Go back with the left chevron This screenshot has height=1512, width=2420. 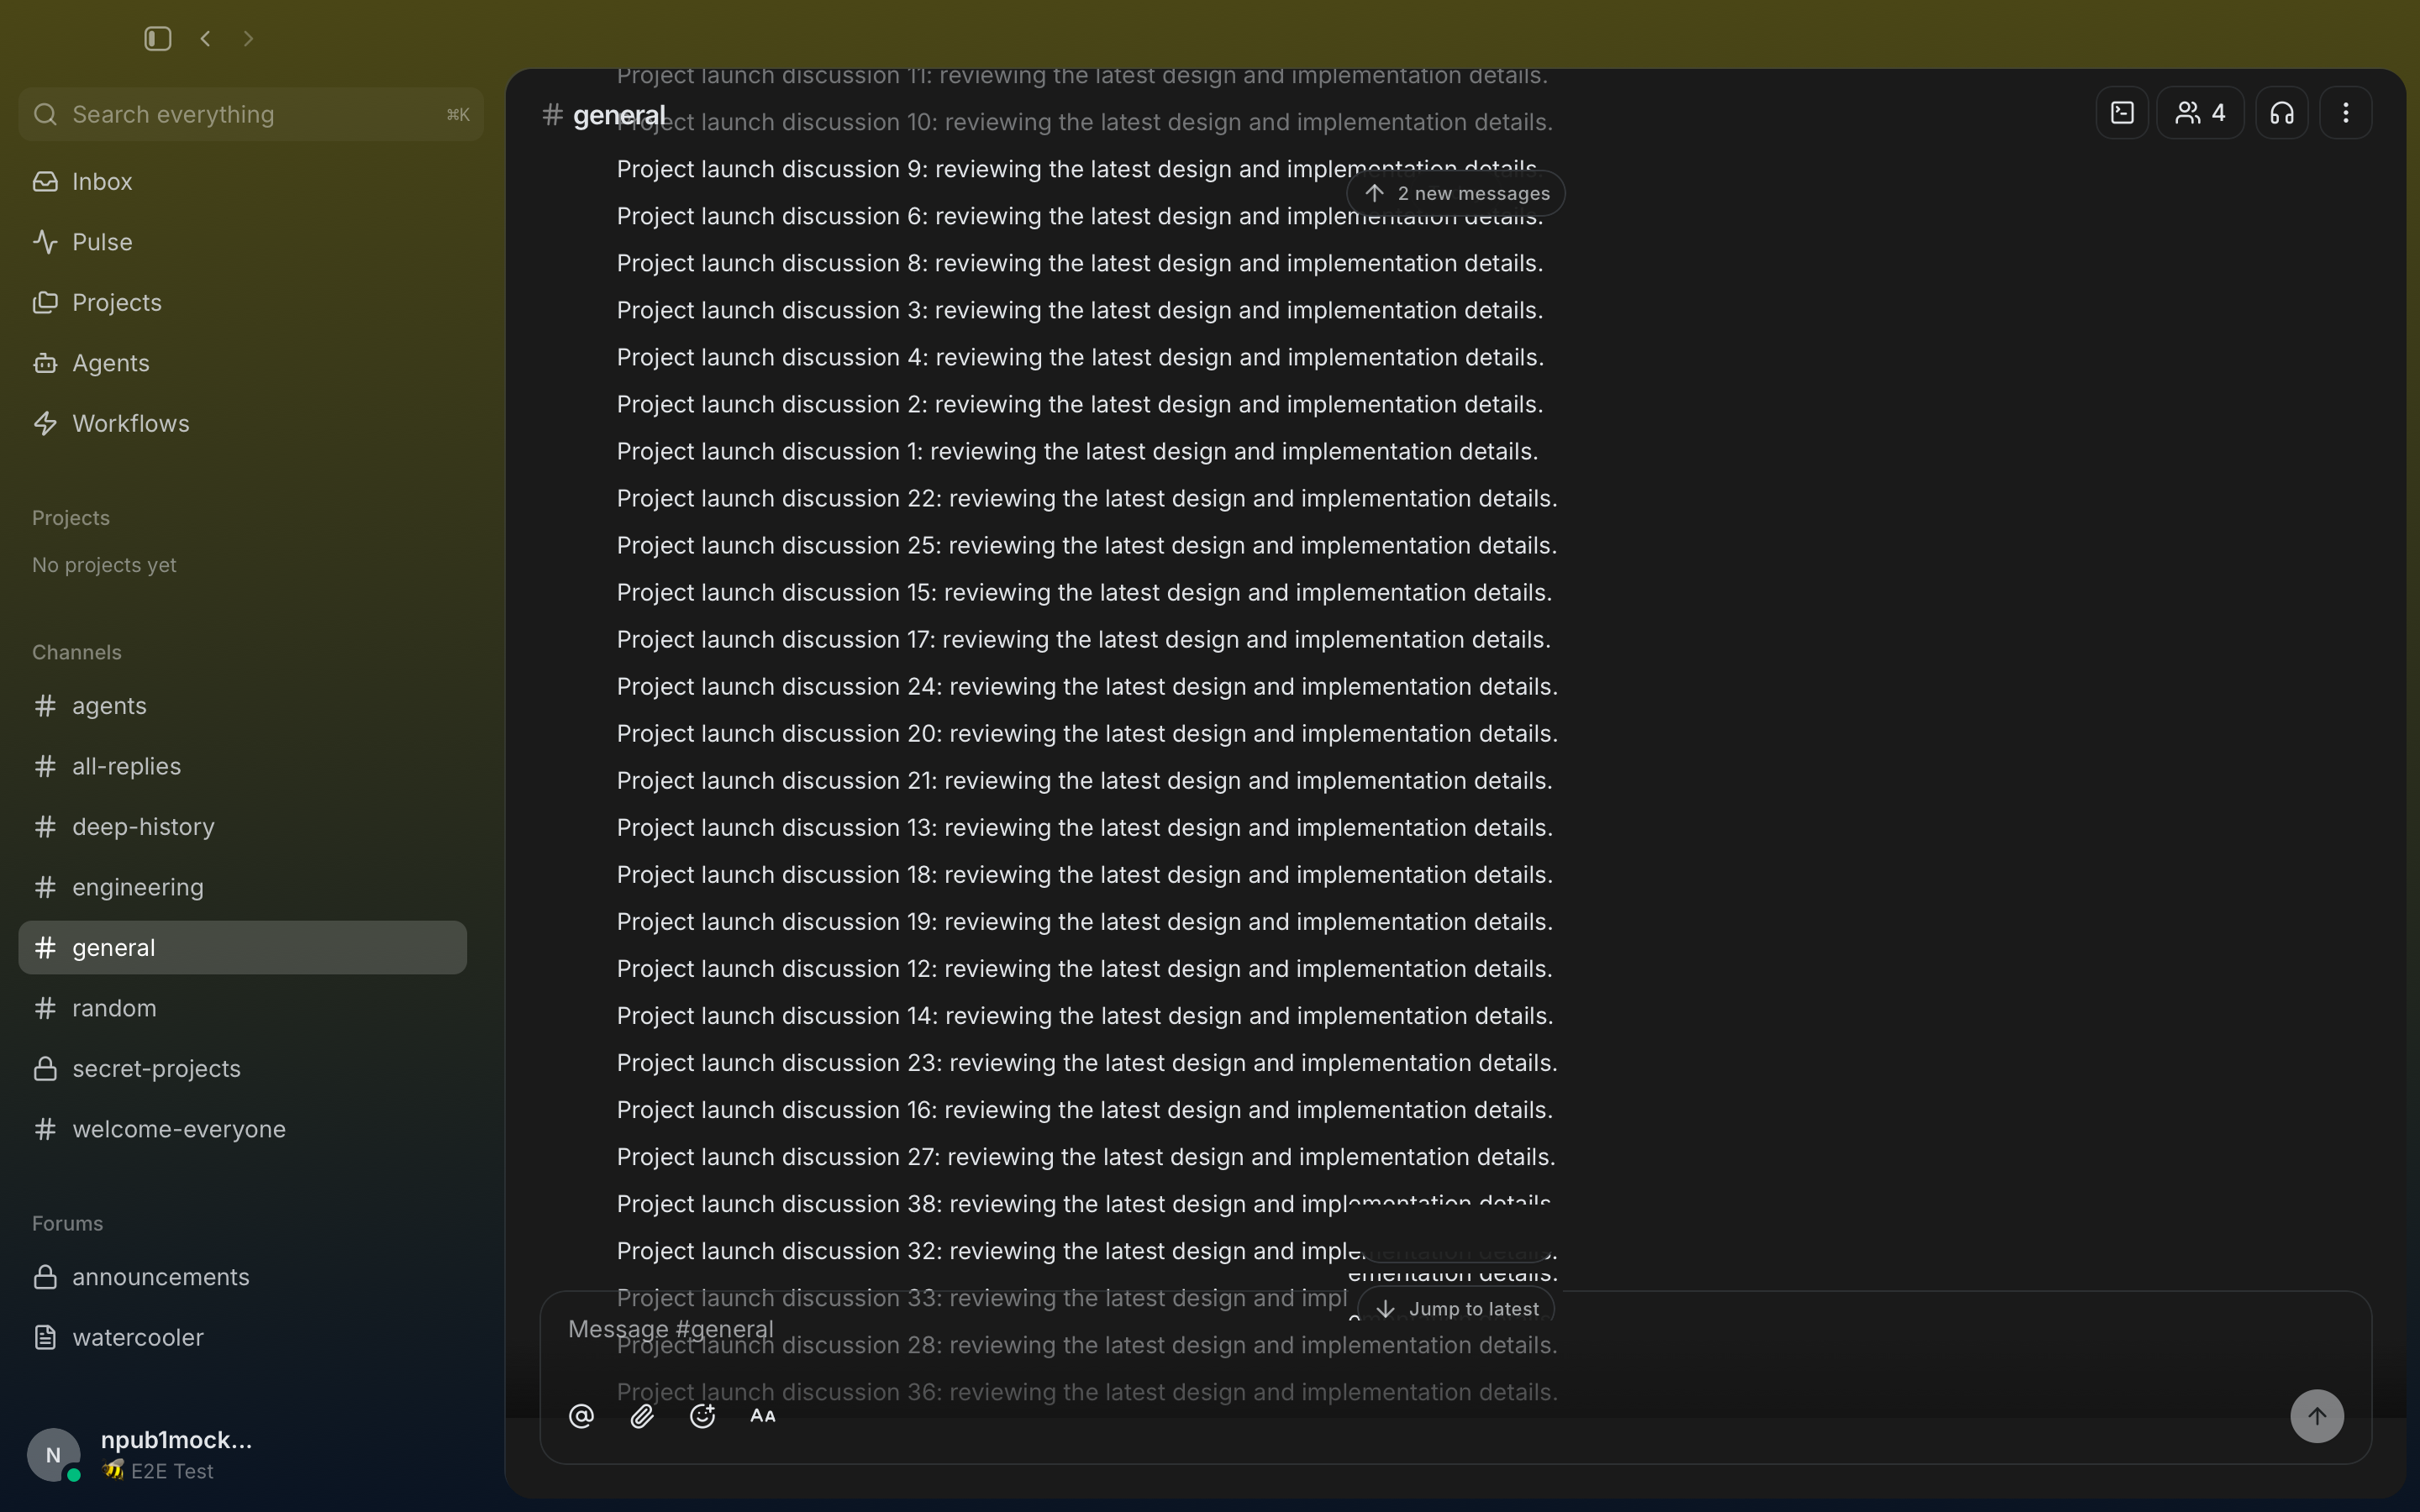click(205, 38)
